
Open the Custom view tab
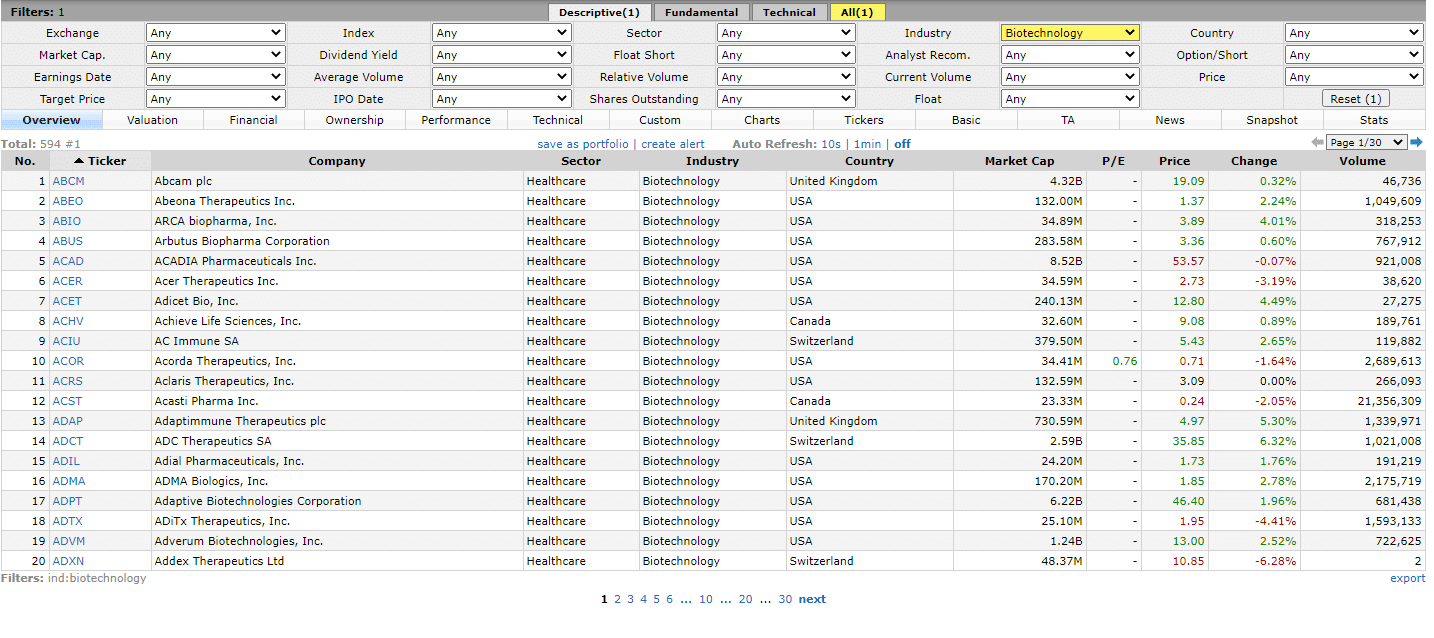660,120
